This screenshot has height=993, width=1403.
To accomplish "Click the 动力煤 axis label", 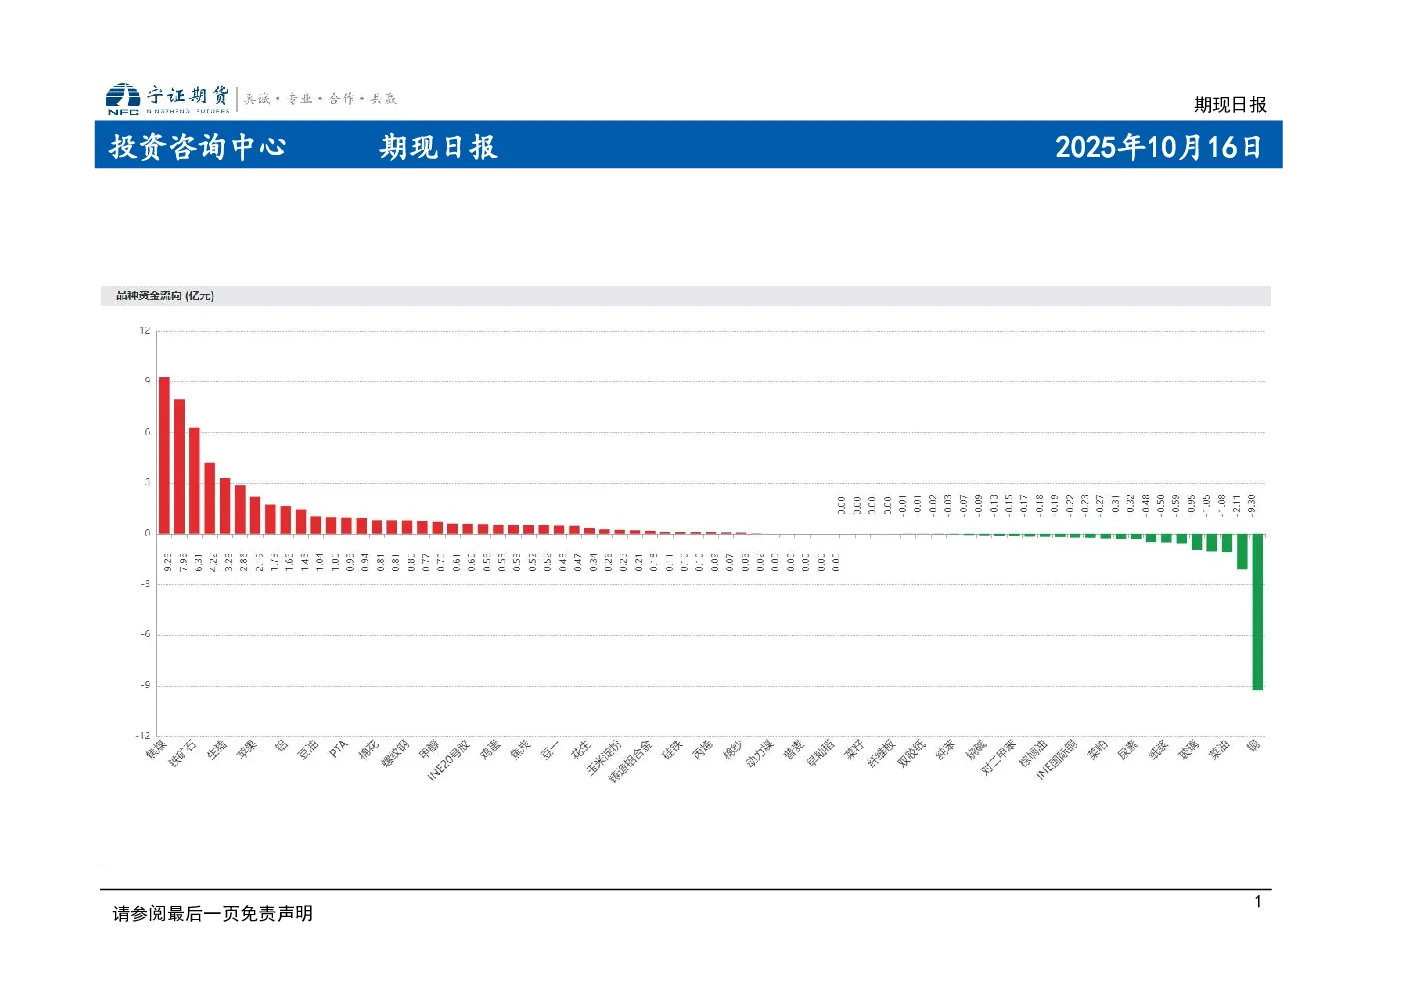I will (x=760, y=753).
